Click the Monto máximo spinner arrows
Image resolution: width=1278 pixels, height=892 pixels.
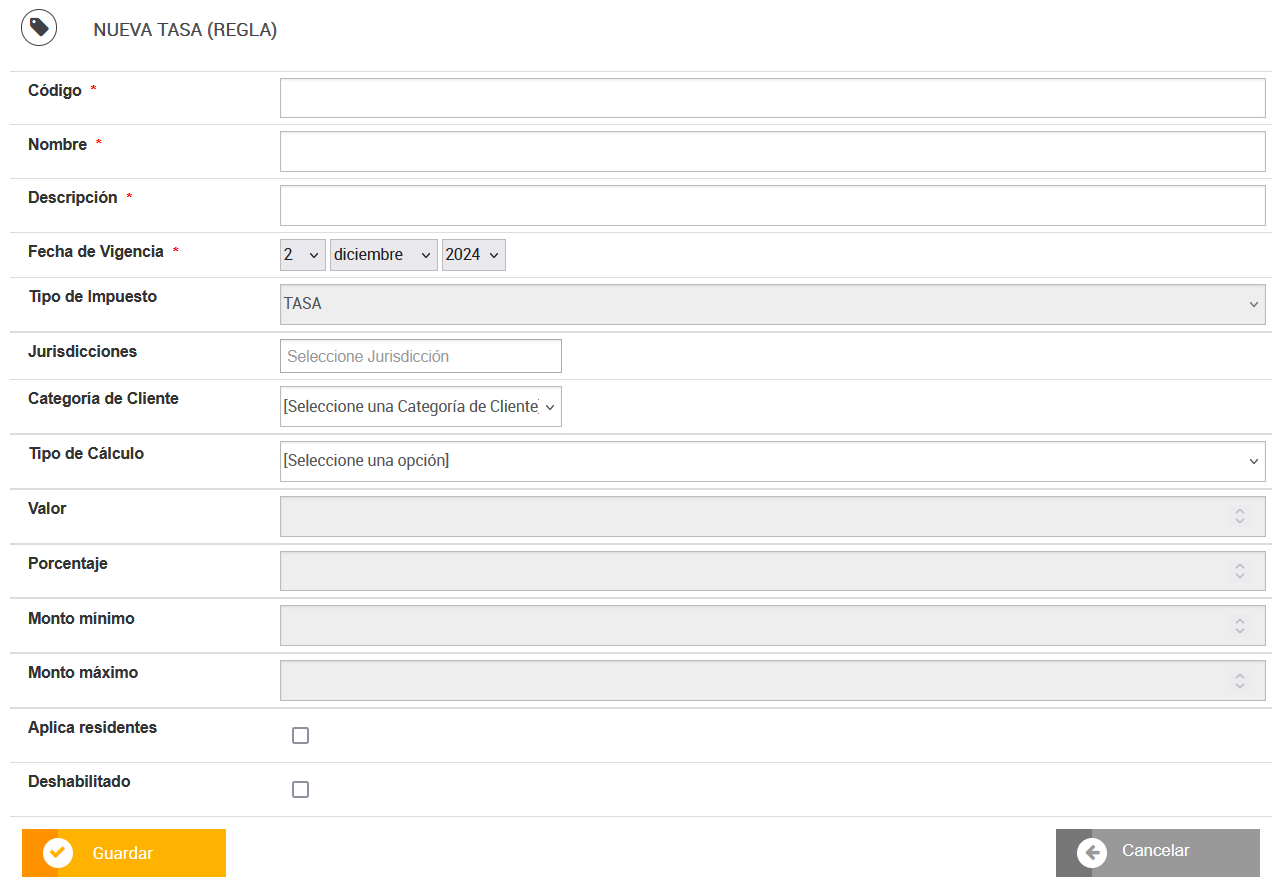(1240, 681)
